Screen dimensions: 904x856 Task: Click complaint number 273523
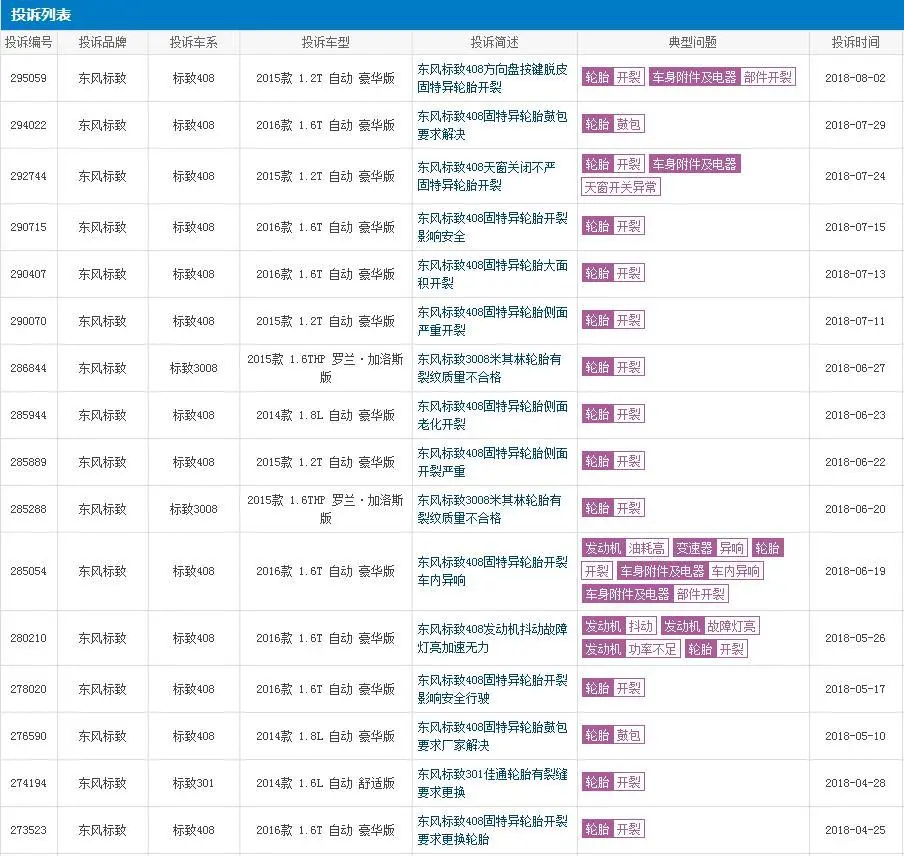(x=28, y=830)
